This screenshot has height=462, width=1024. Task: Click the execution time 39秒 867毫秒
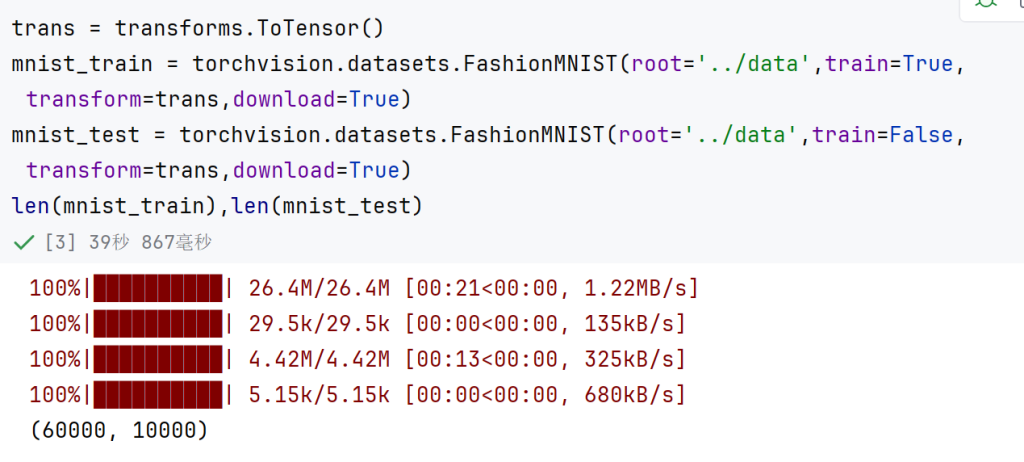point(151,243)
